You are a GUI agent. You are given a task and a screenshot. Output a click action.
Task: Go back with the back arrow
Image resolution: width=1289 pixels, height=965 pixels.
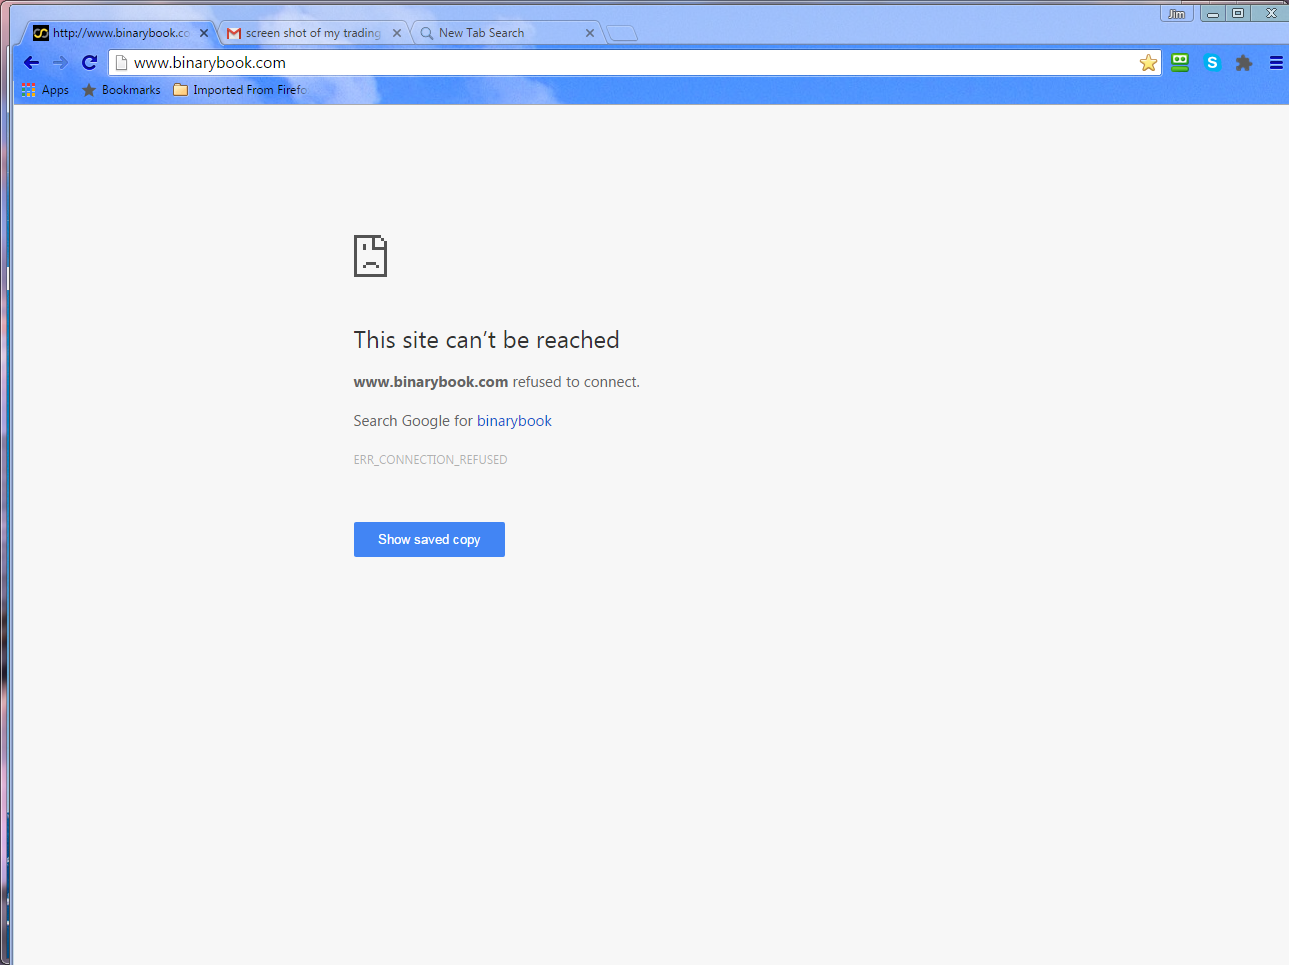click(31, 63)
